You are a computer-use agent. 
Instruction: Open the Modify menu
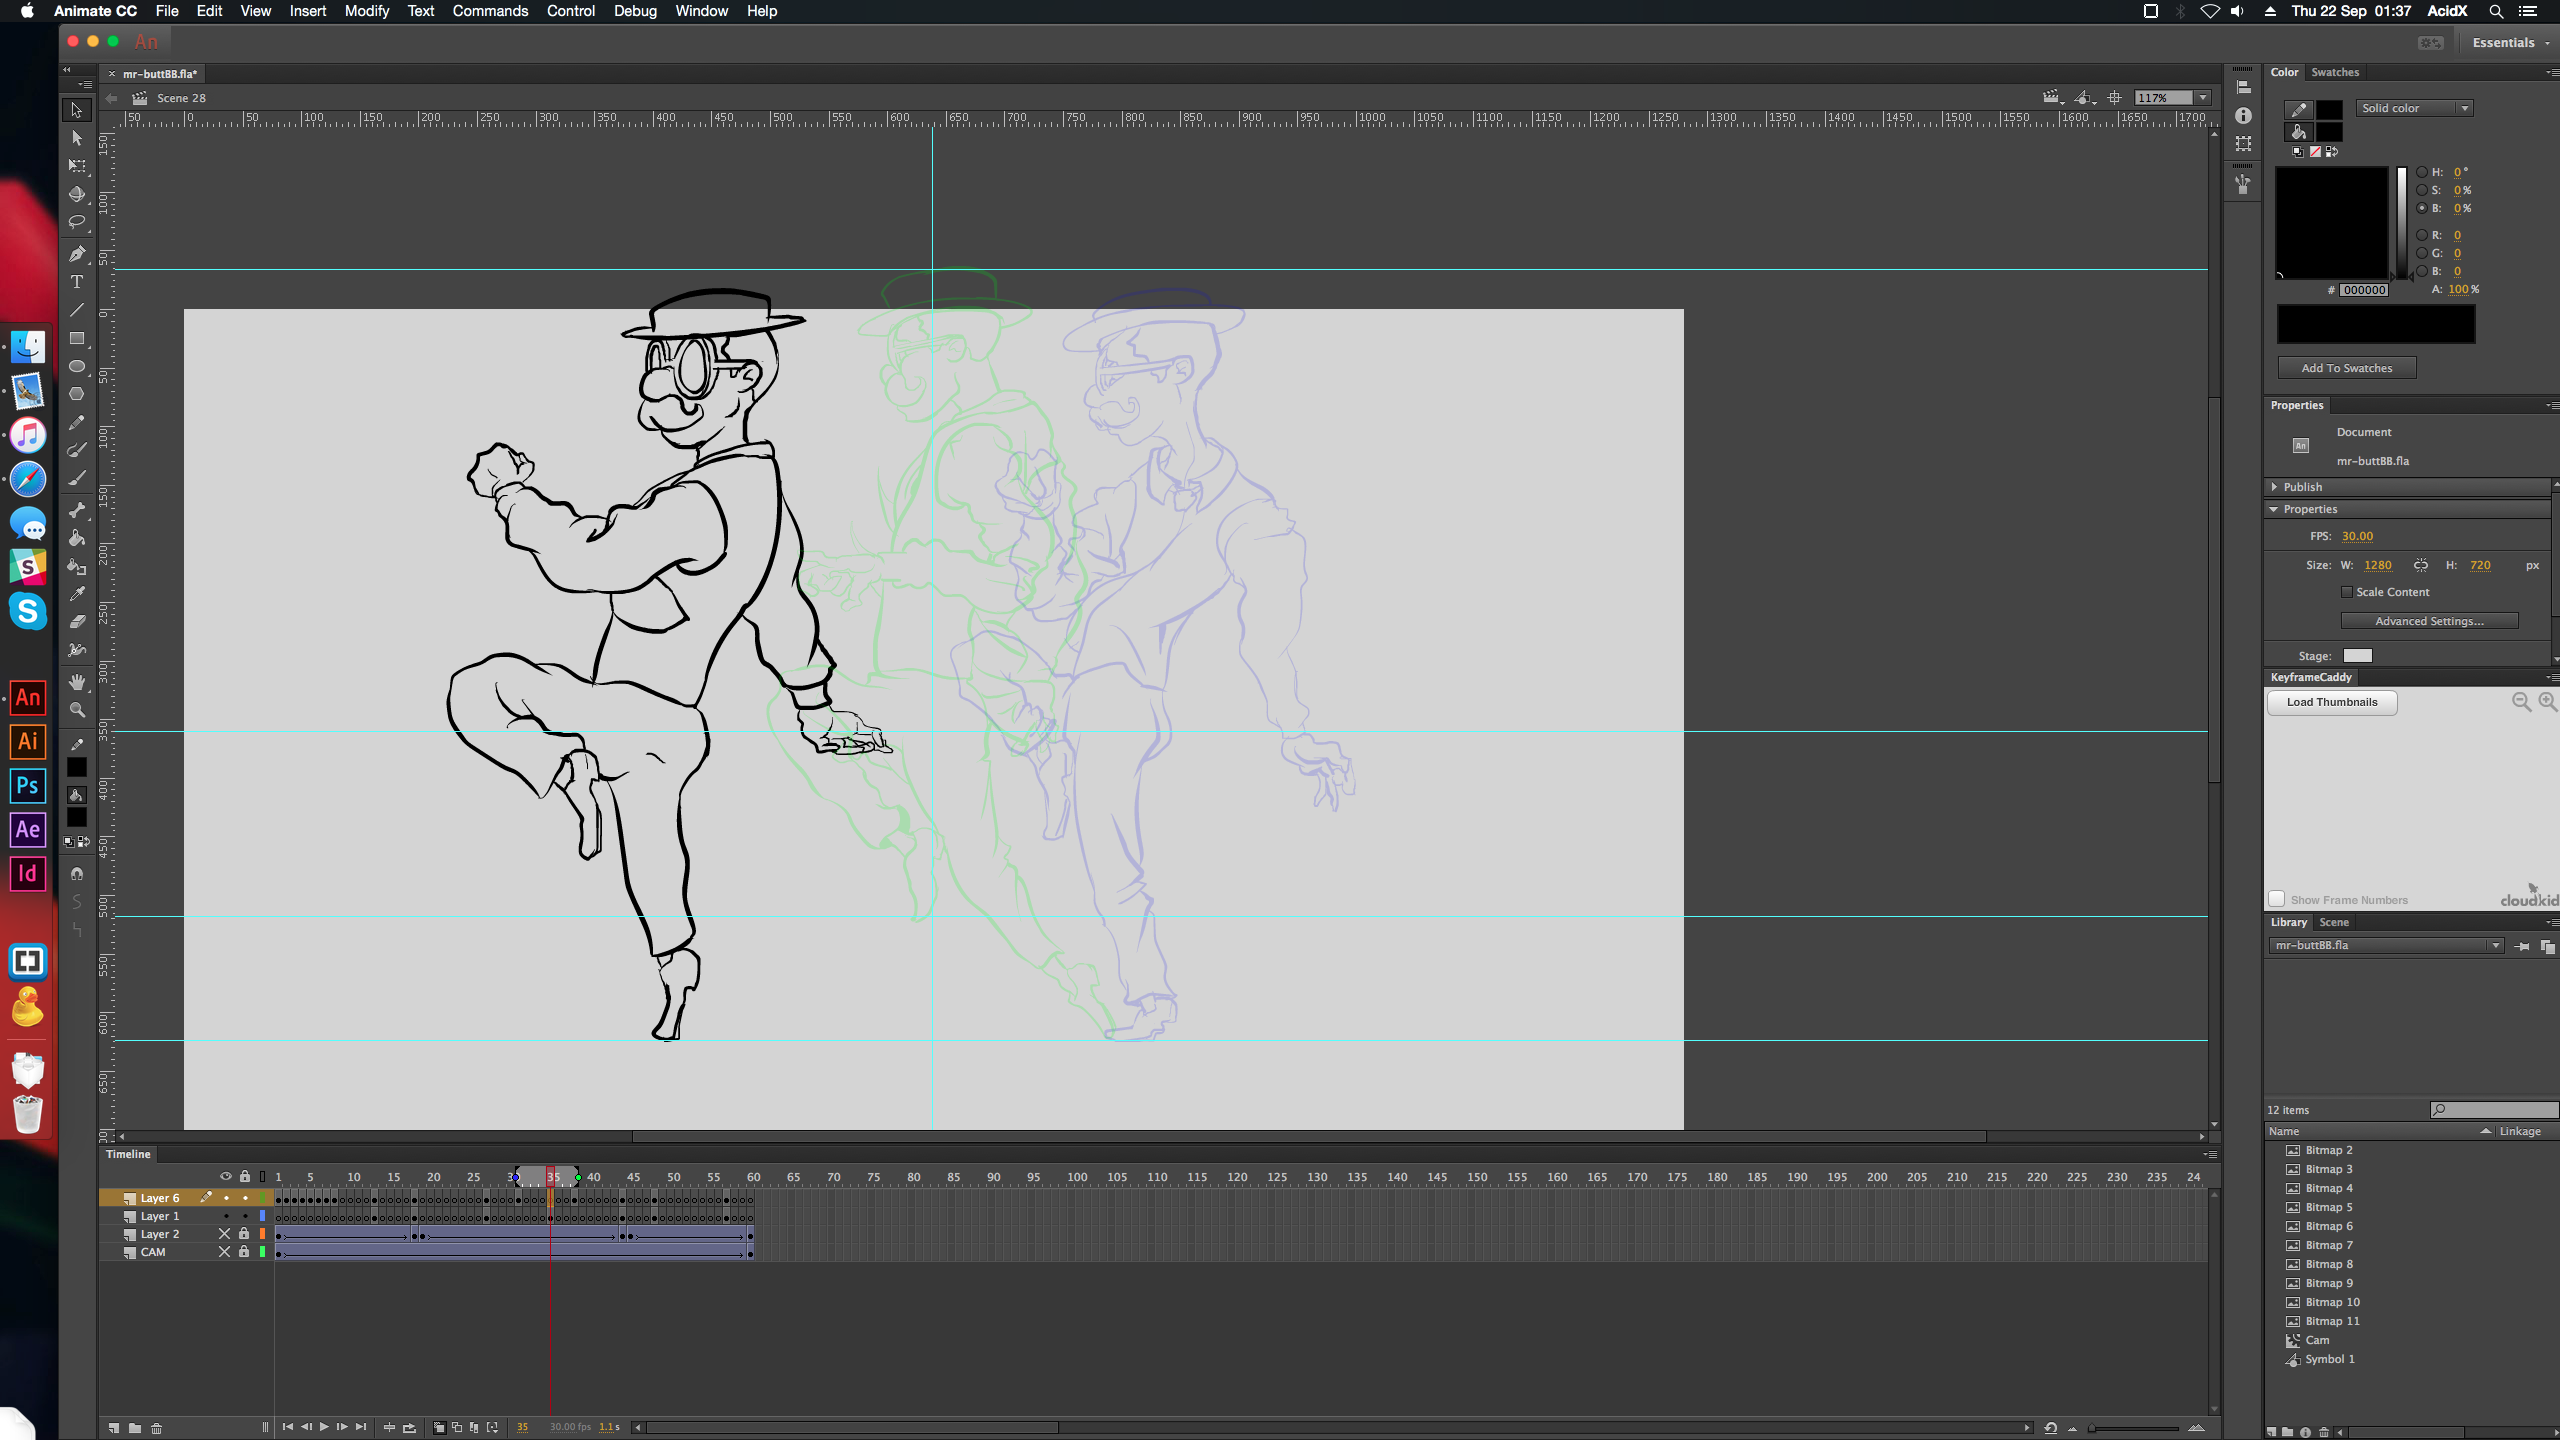pos(367,11)
